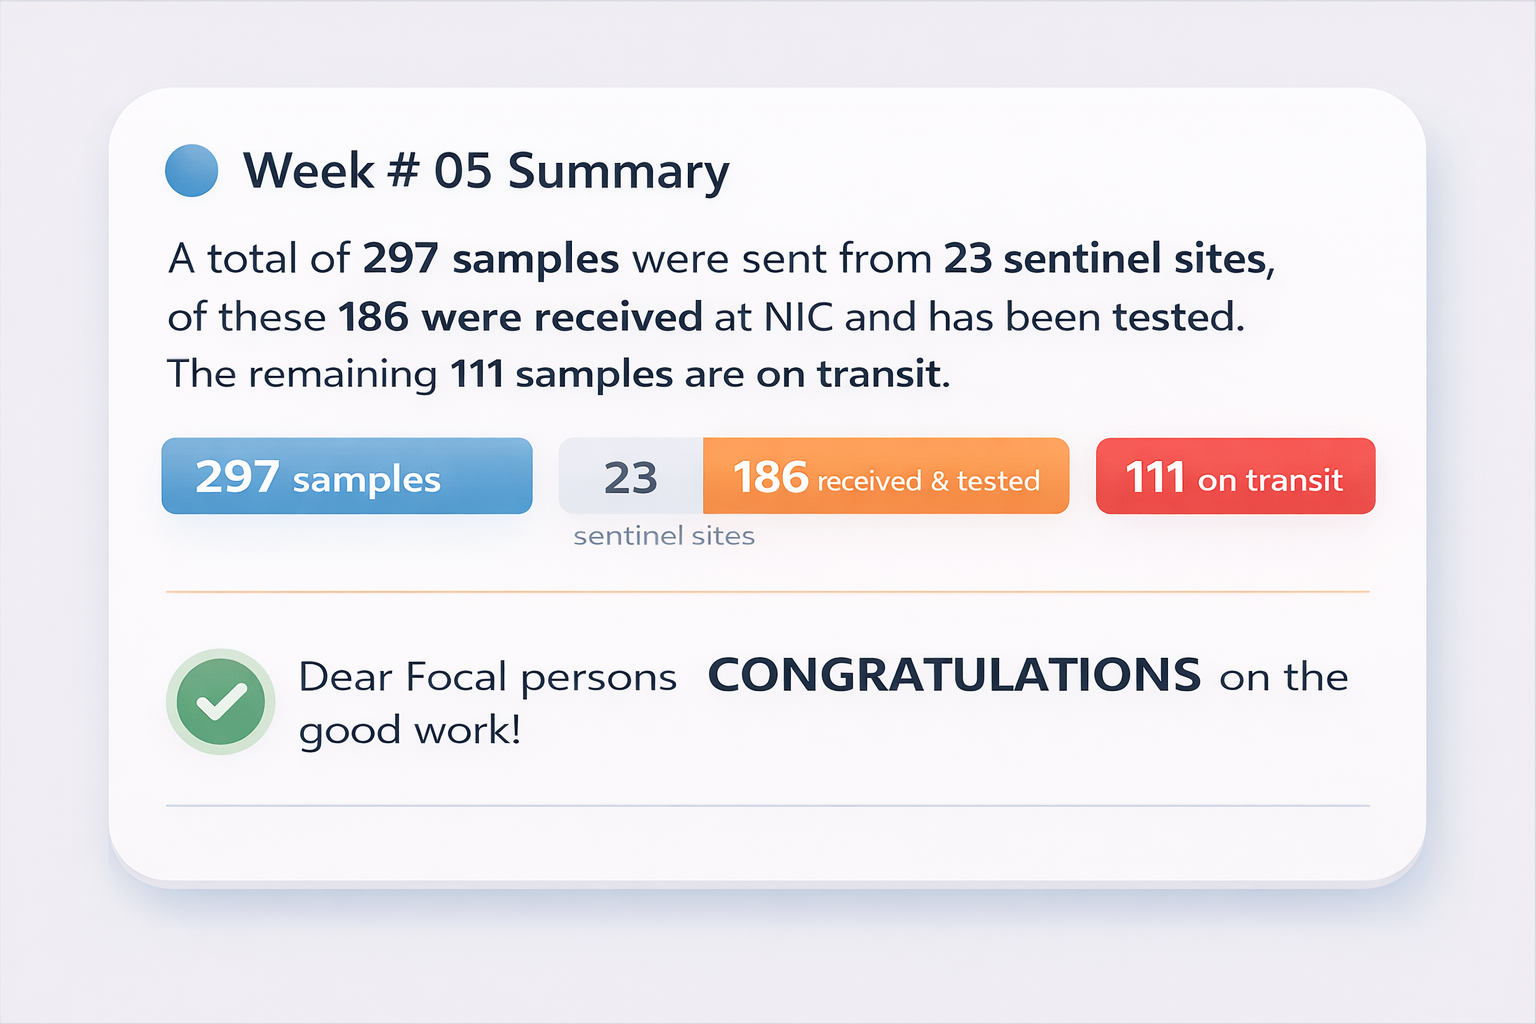Screen dimensions: 1536x1024
Task: Click the bold 297 samples text in paragraph
Action: 490,259
